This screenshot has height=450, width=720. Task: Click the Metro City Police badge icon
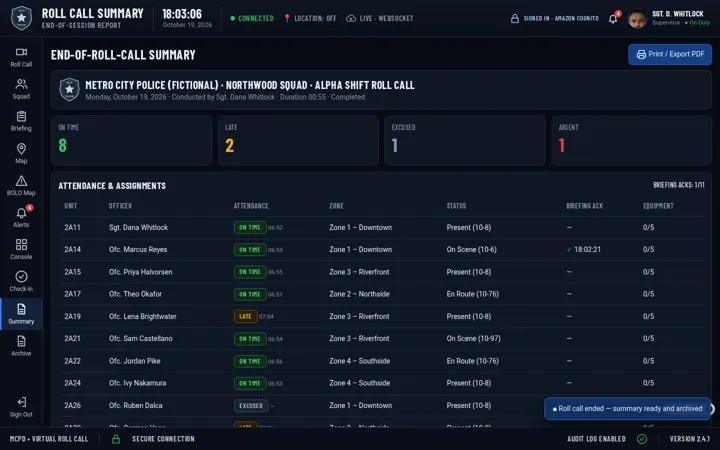pyautogui.click(x=69, y=90)
